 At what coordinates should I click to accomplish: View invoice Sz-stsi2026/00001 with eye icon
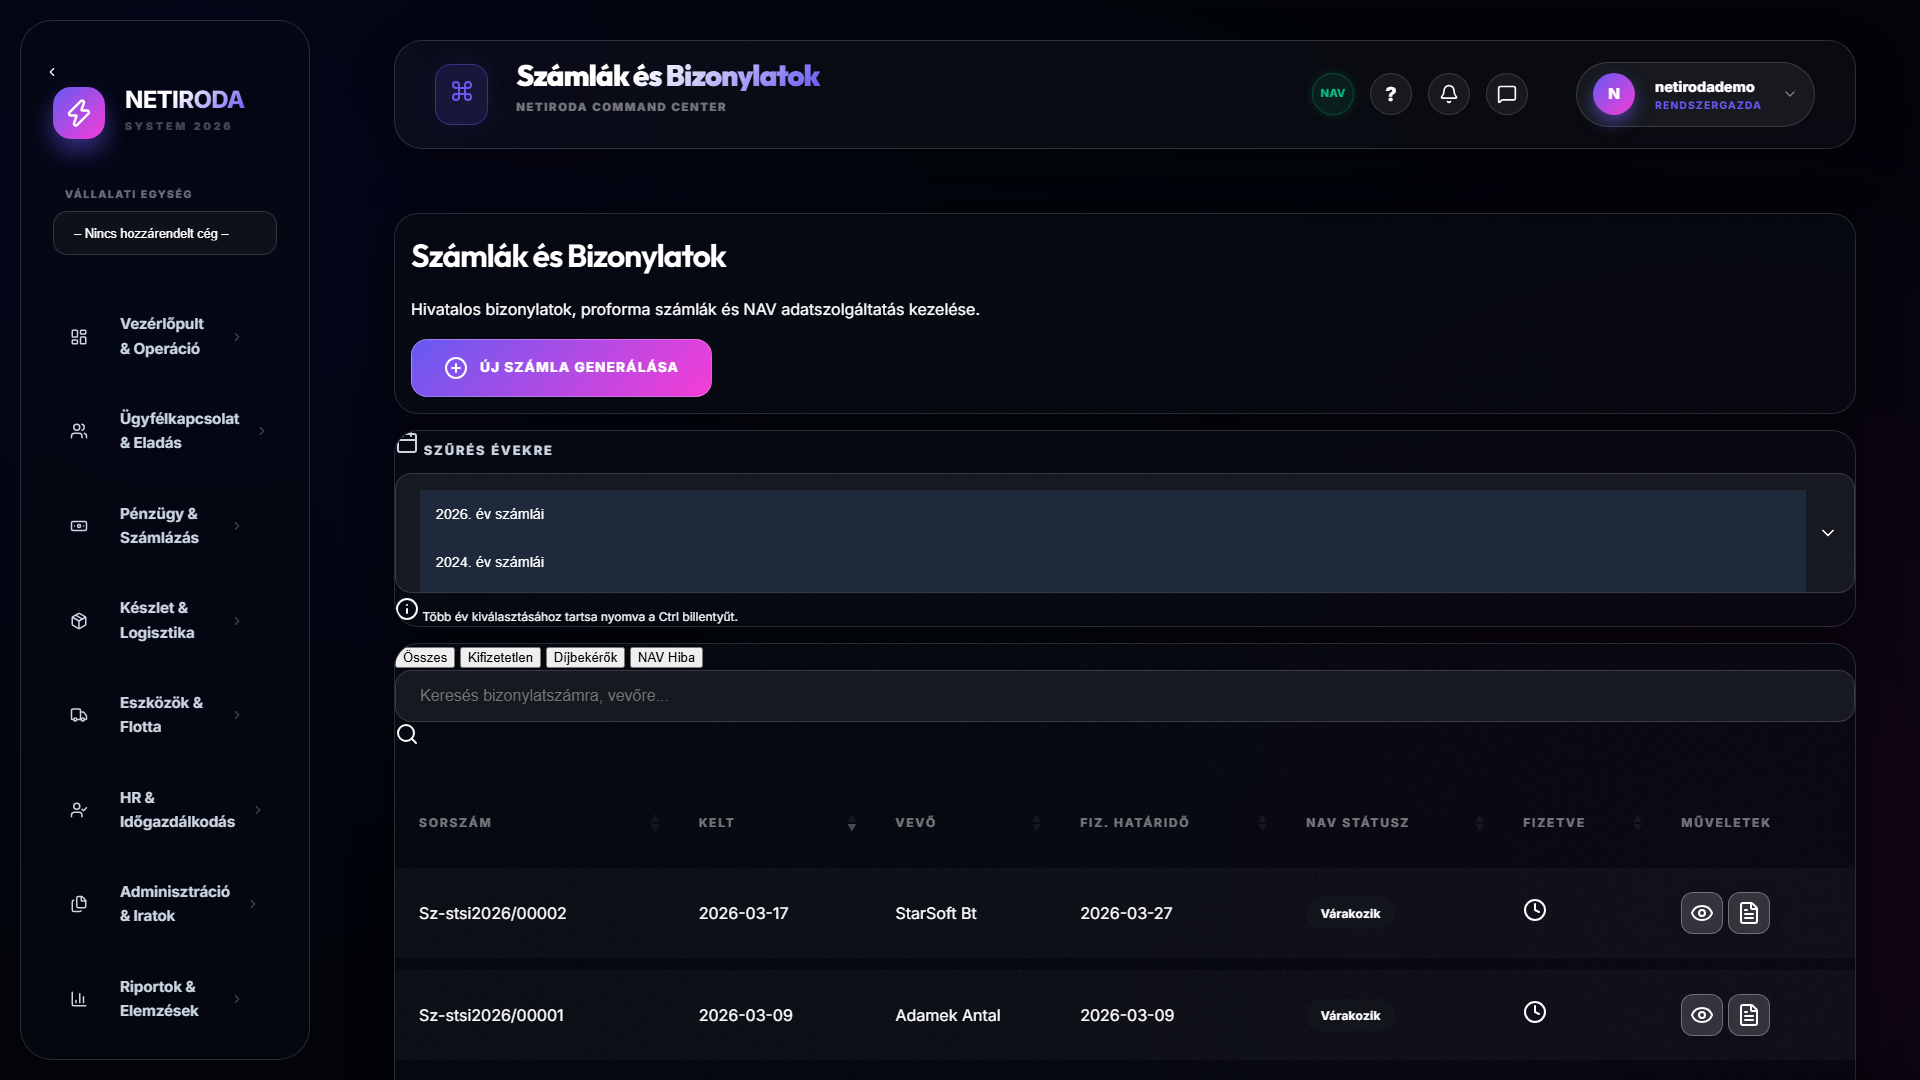pyautogui.click(x=1701, y=1015)
